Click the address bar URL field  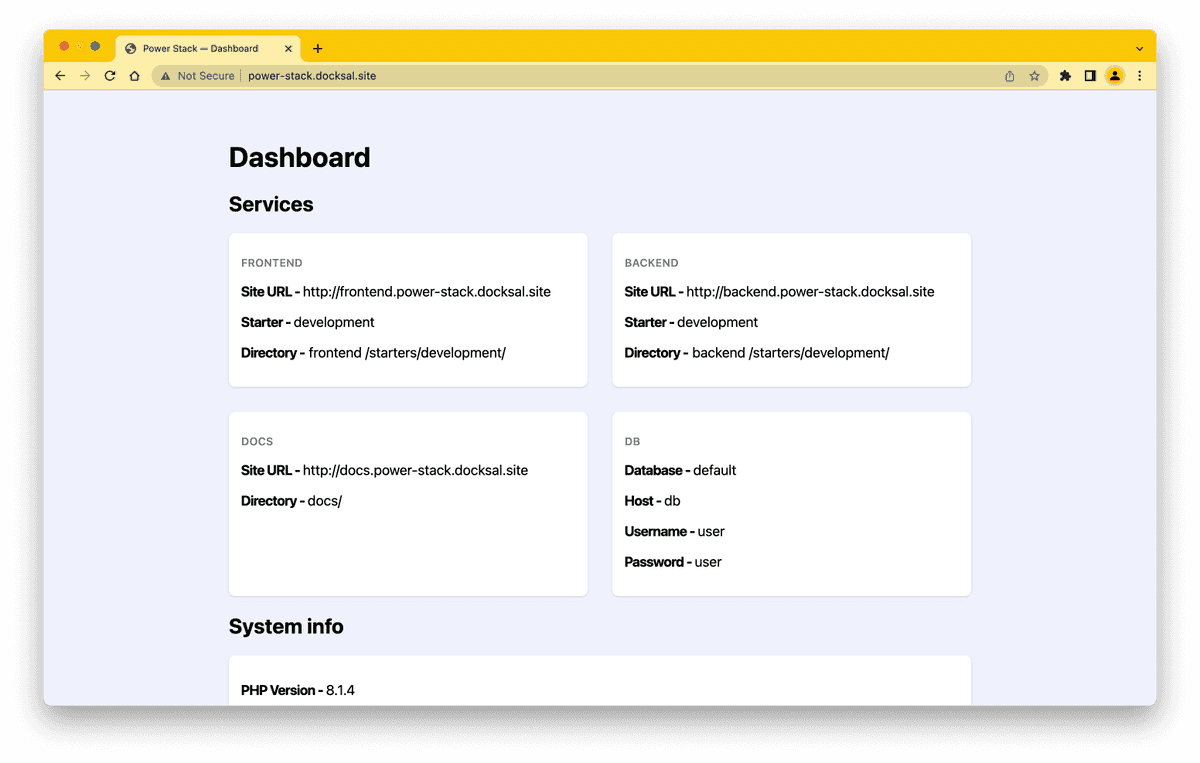pyautogui.click(x=600, y=76)
